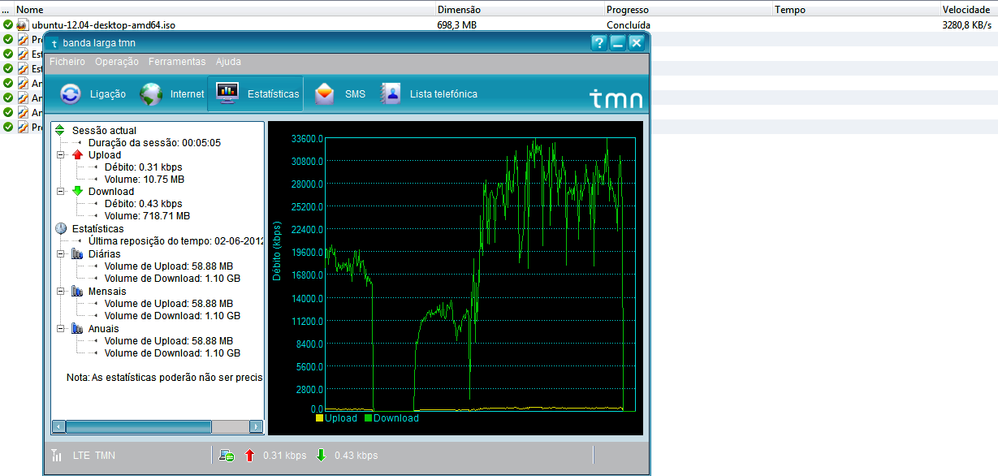Select the Sessão actual green arrows icon
The height and width of the screenshot is (476, 998).
[60, 130]
